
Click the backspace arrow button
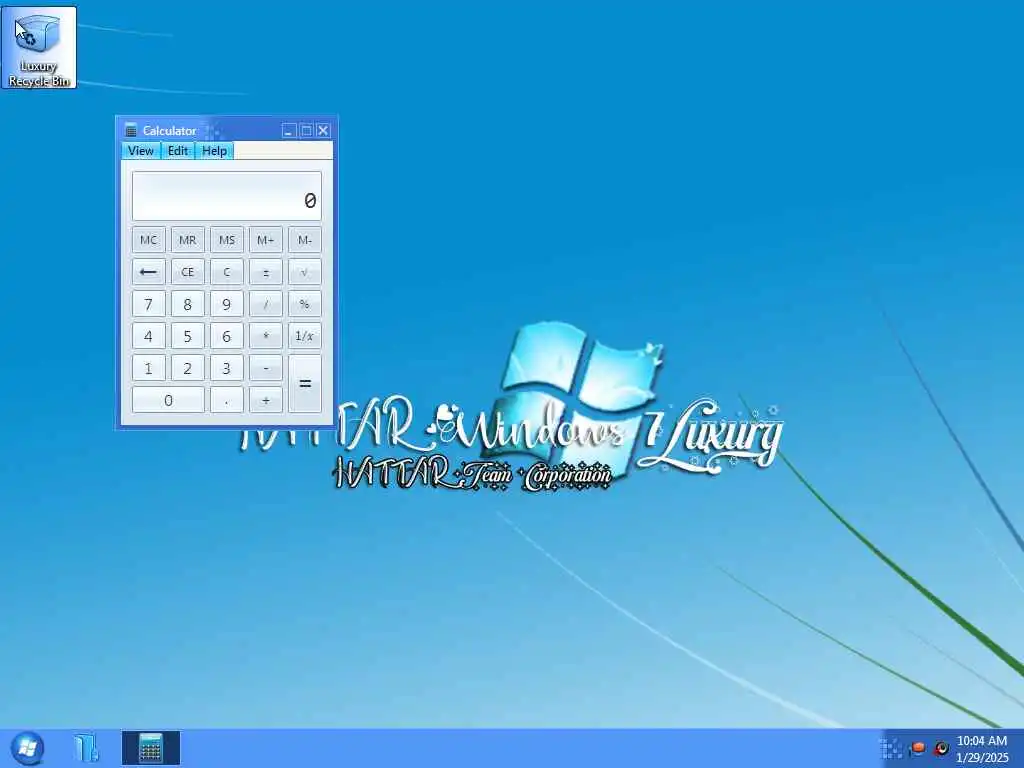click(x=148, y=272)
